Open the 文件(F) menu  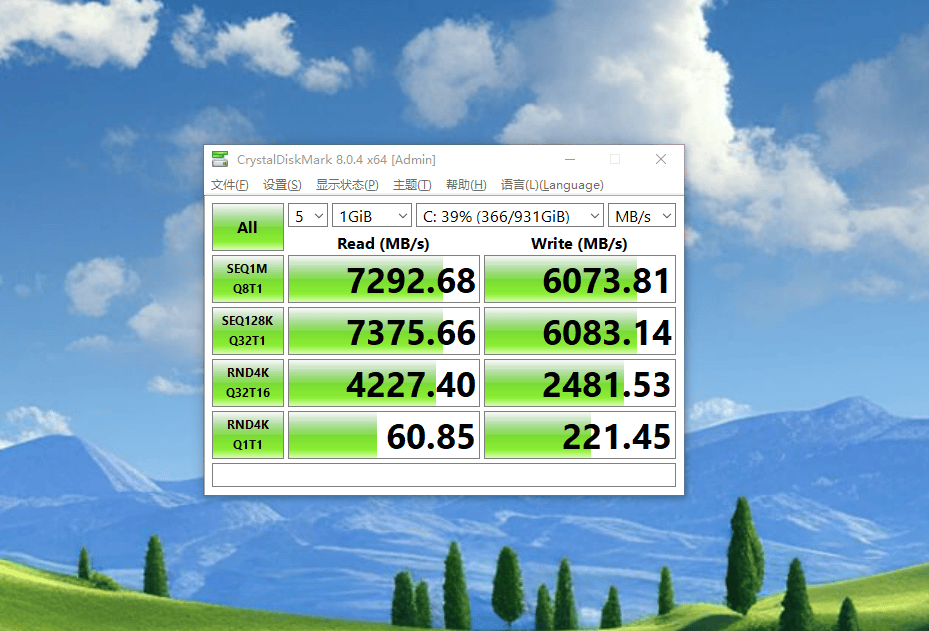(230, 185)
